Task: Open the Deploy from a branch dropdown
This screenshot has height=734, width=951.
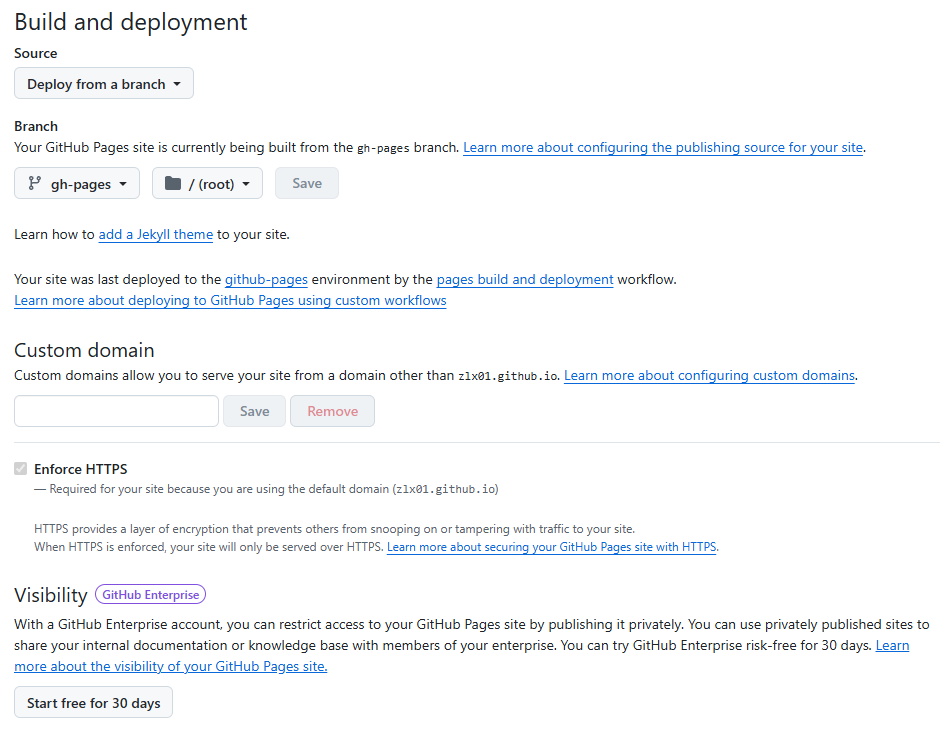Action: point(104,84)
